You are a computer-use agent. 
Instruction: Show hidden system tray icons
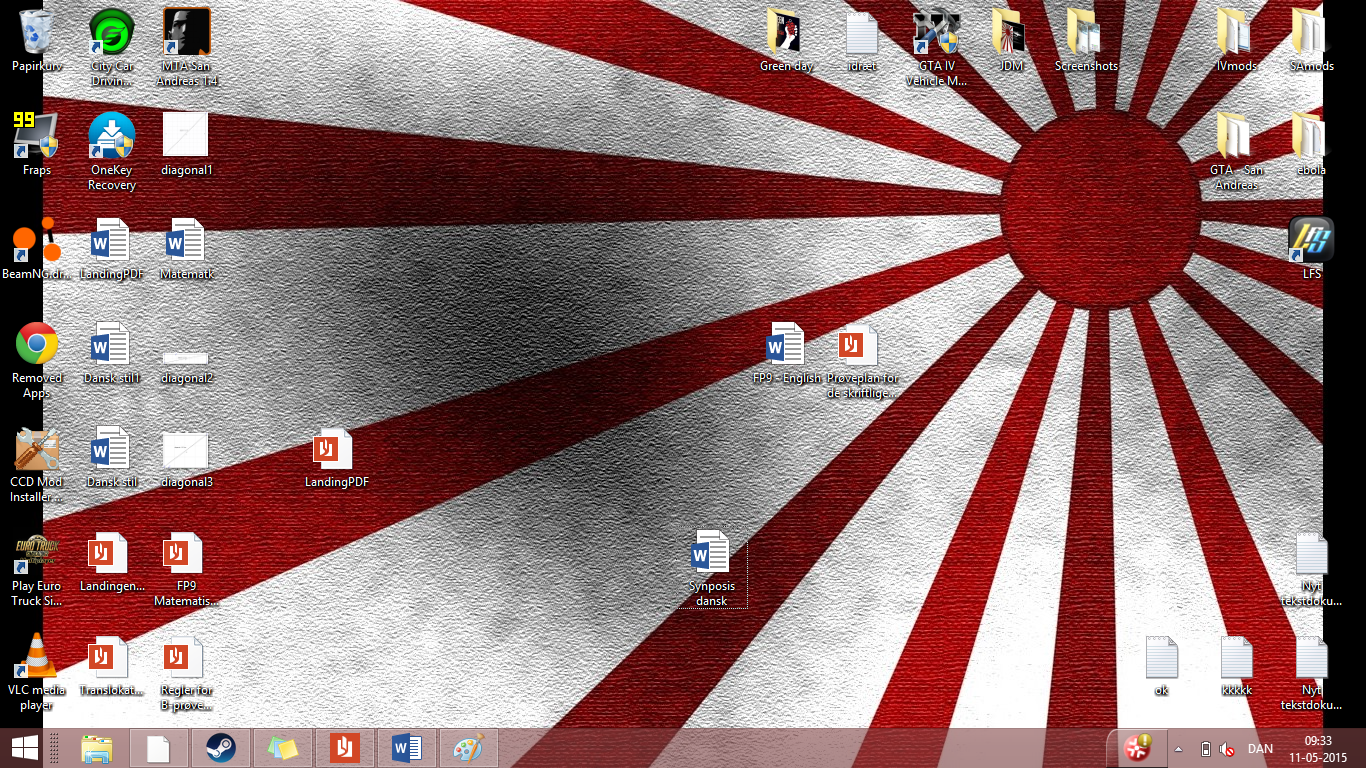coord(1178,749)
